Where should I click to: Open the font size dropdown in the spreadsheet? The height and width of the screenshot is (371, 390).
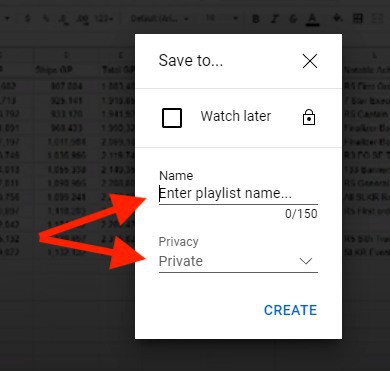222,18
